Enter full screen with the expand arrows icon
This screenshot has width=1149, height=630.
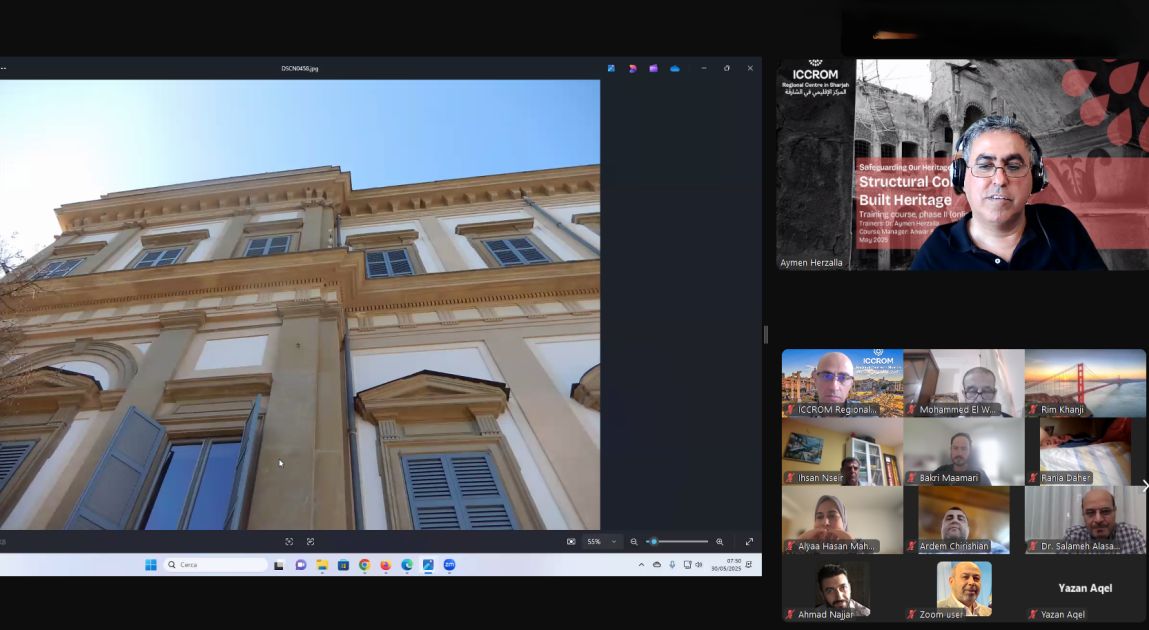point(749,541)
